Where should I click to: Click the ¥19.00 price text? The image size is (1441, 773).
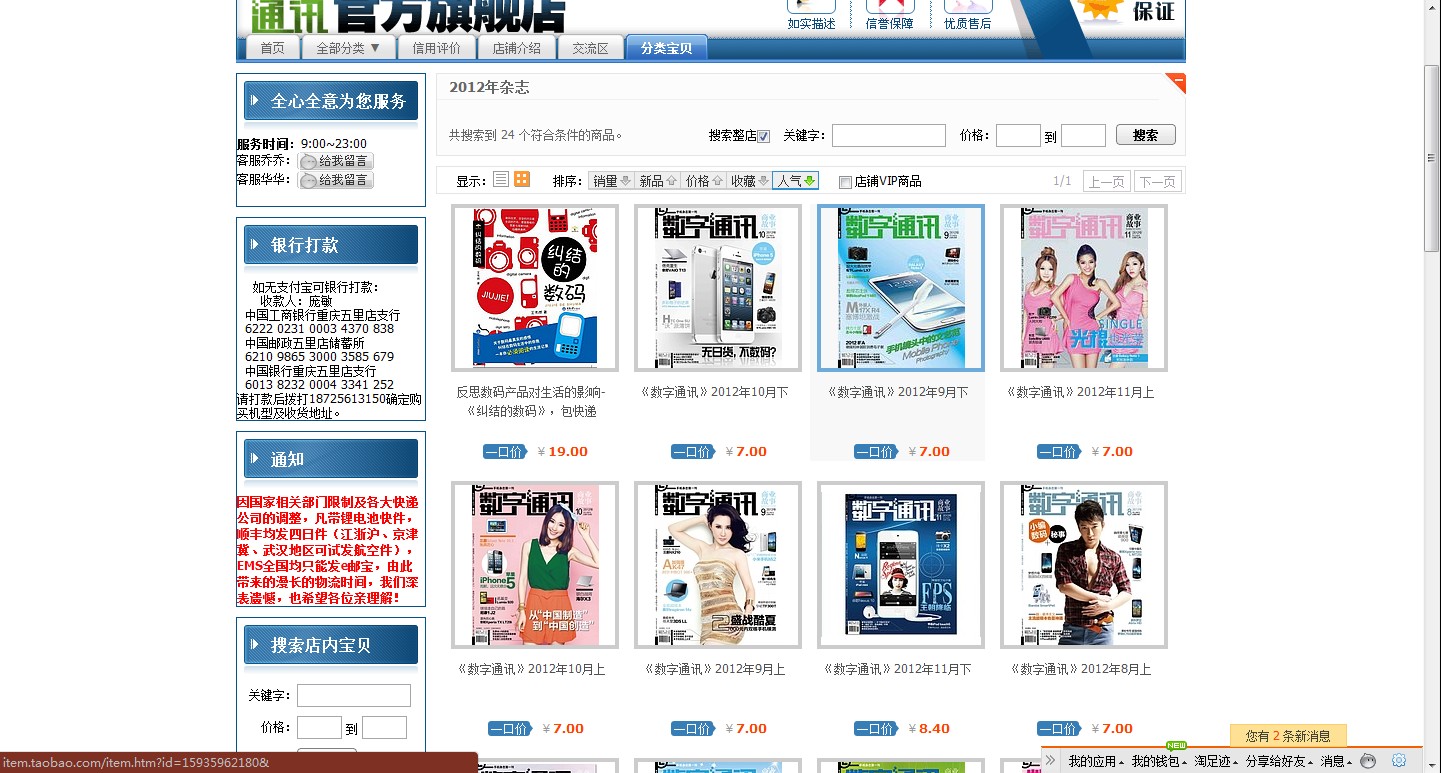point(563,452)
